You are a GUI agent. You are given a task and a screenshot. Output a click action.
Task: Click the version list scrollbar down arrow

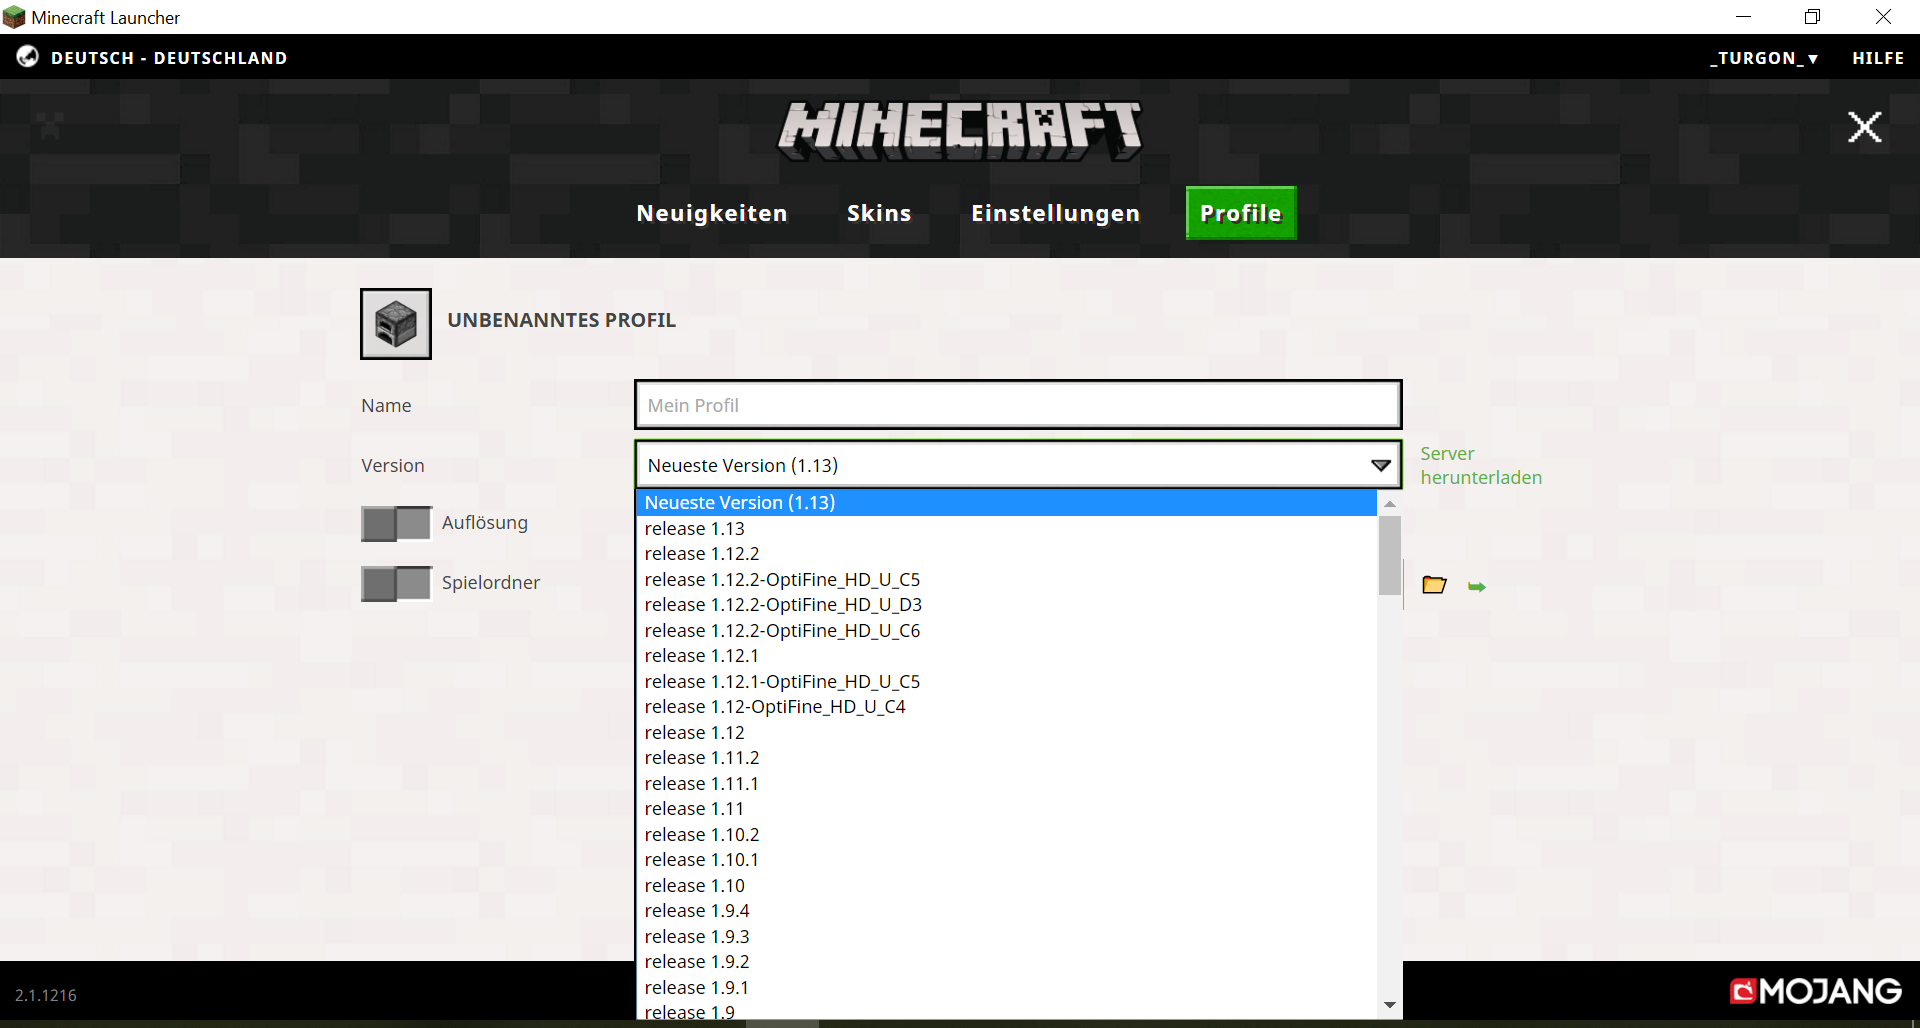tap(1389, 1005)
